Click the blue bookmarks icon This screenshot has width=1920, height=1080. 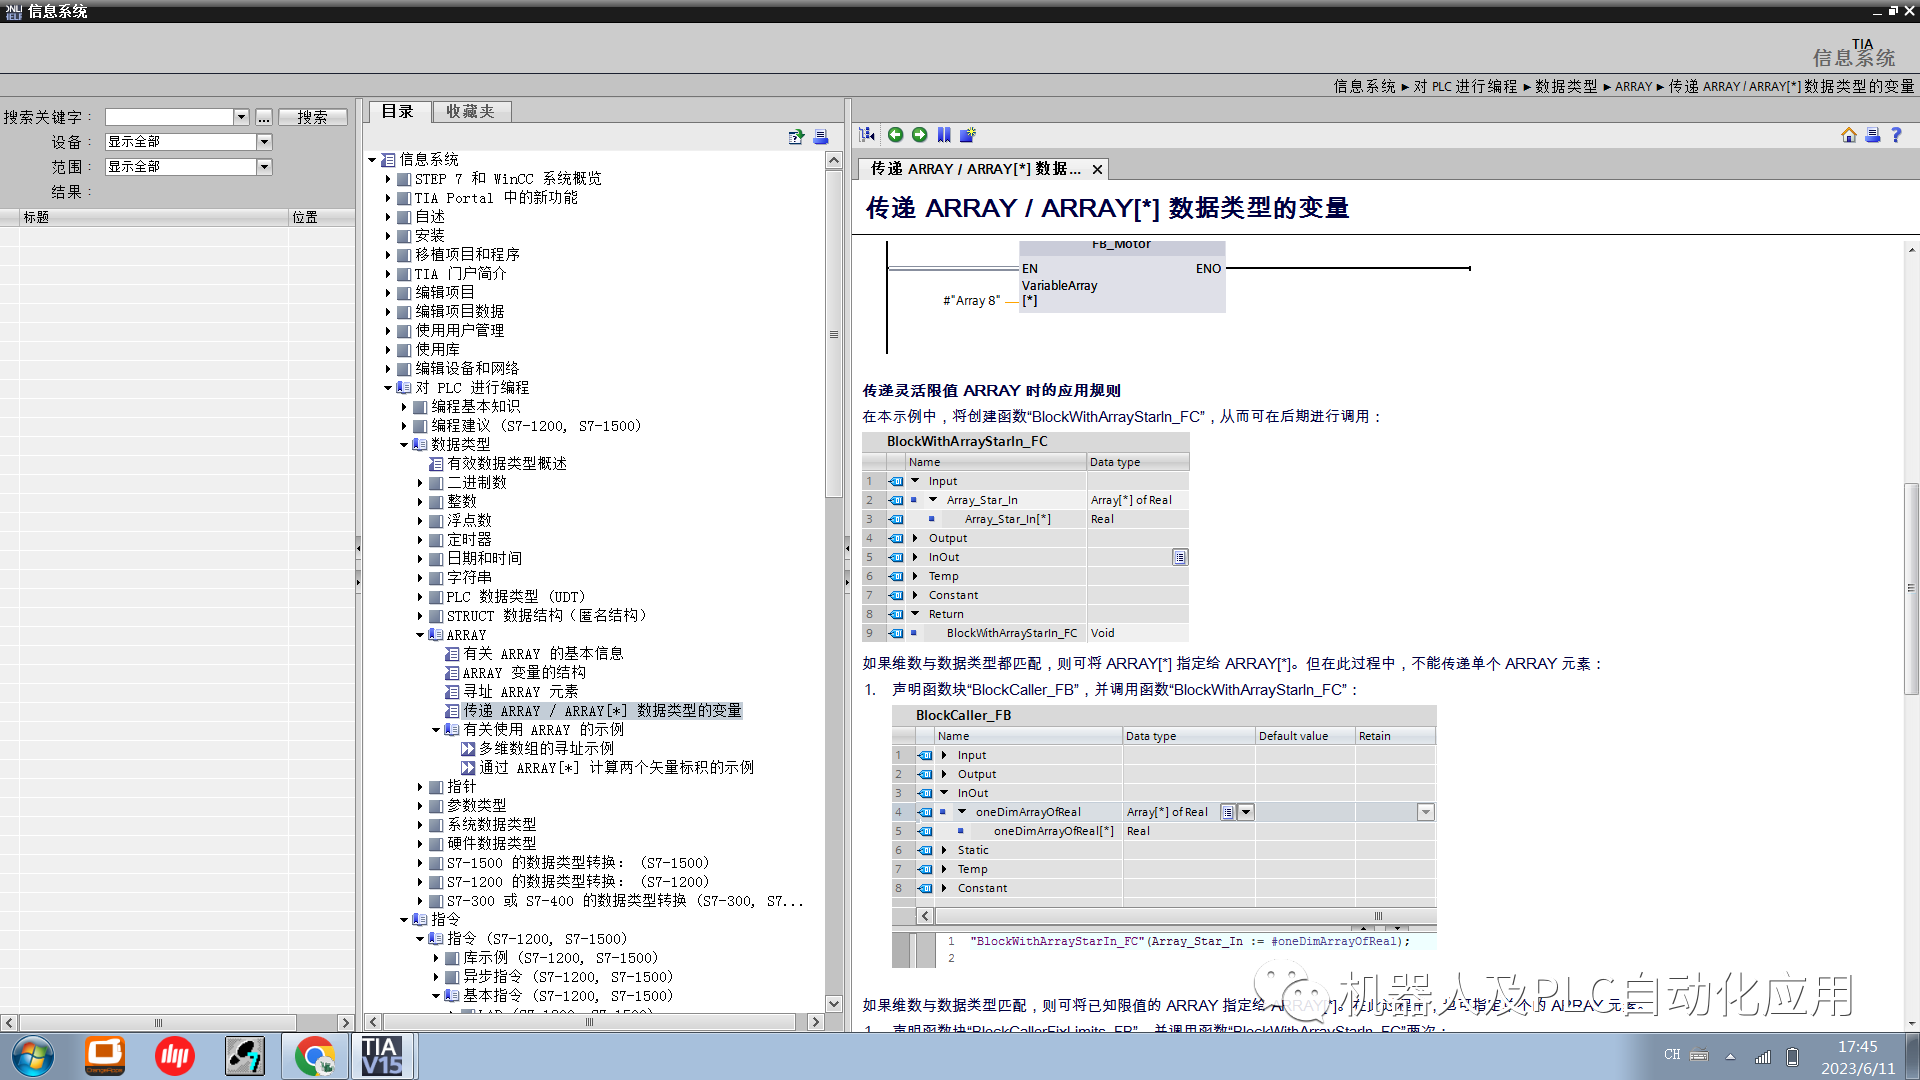pos(944,135)
